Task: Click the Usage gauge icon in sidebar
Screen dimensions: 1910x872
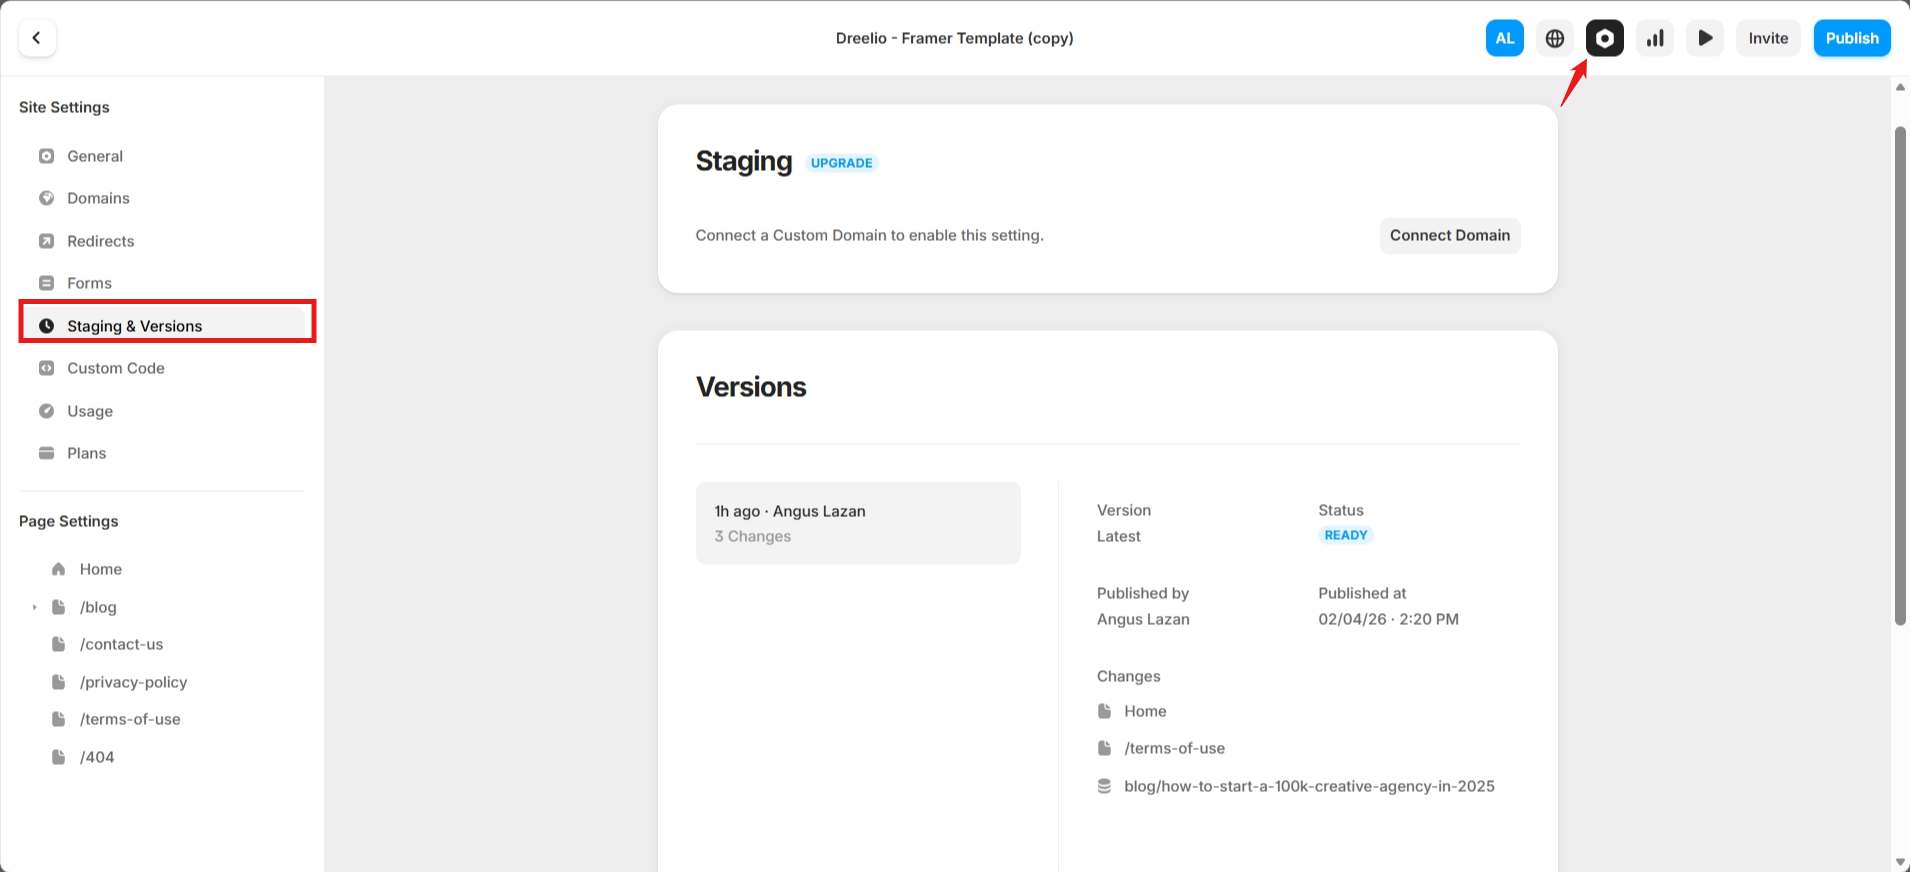Action: point(46,411)
